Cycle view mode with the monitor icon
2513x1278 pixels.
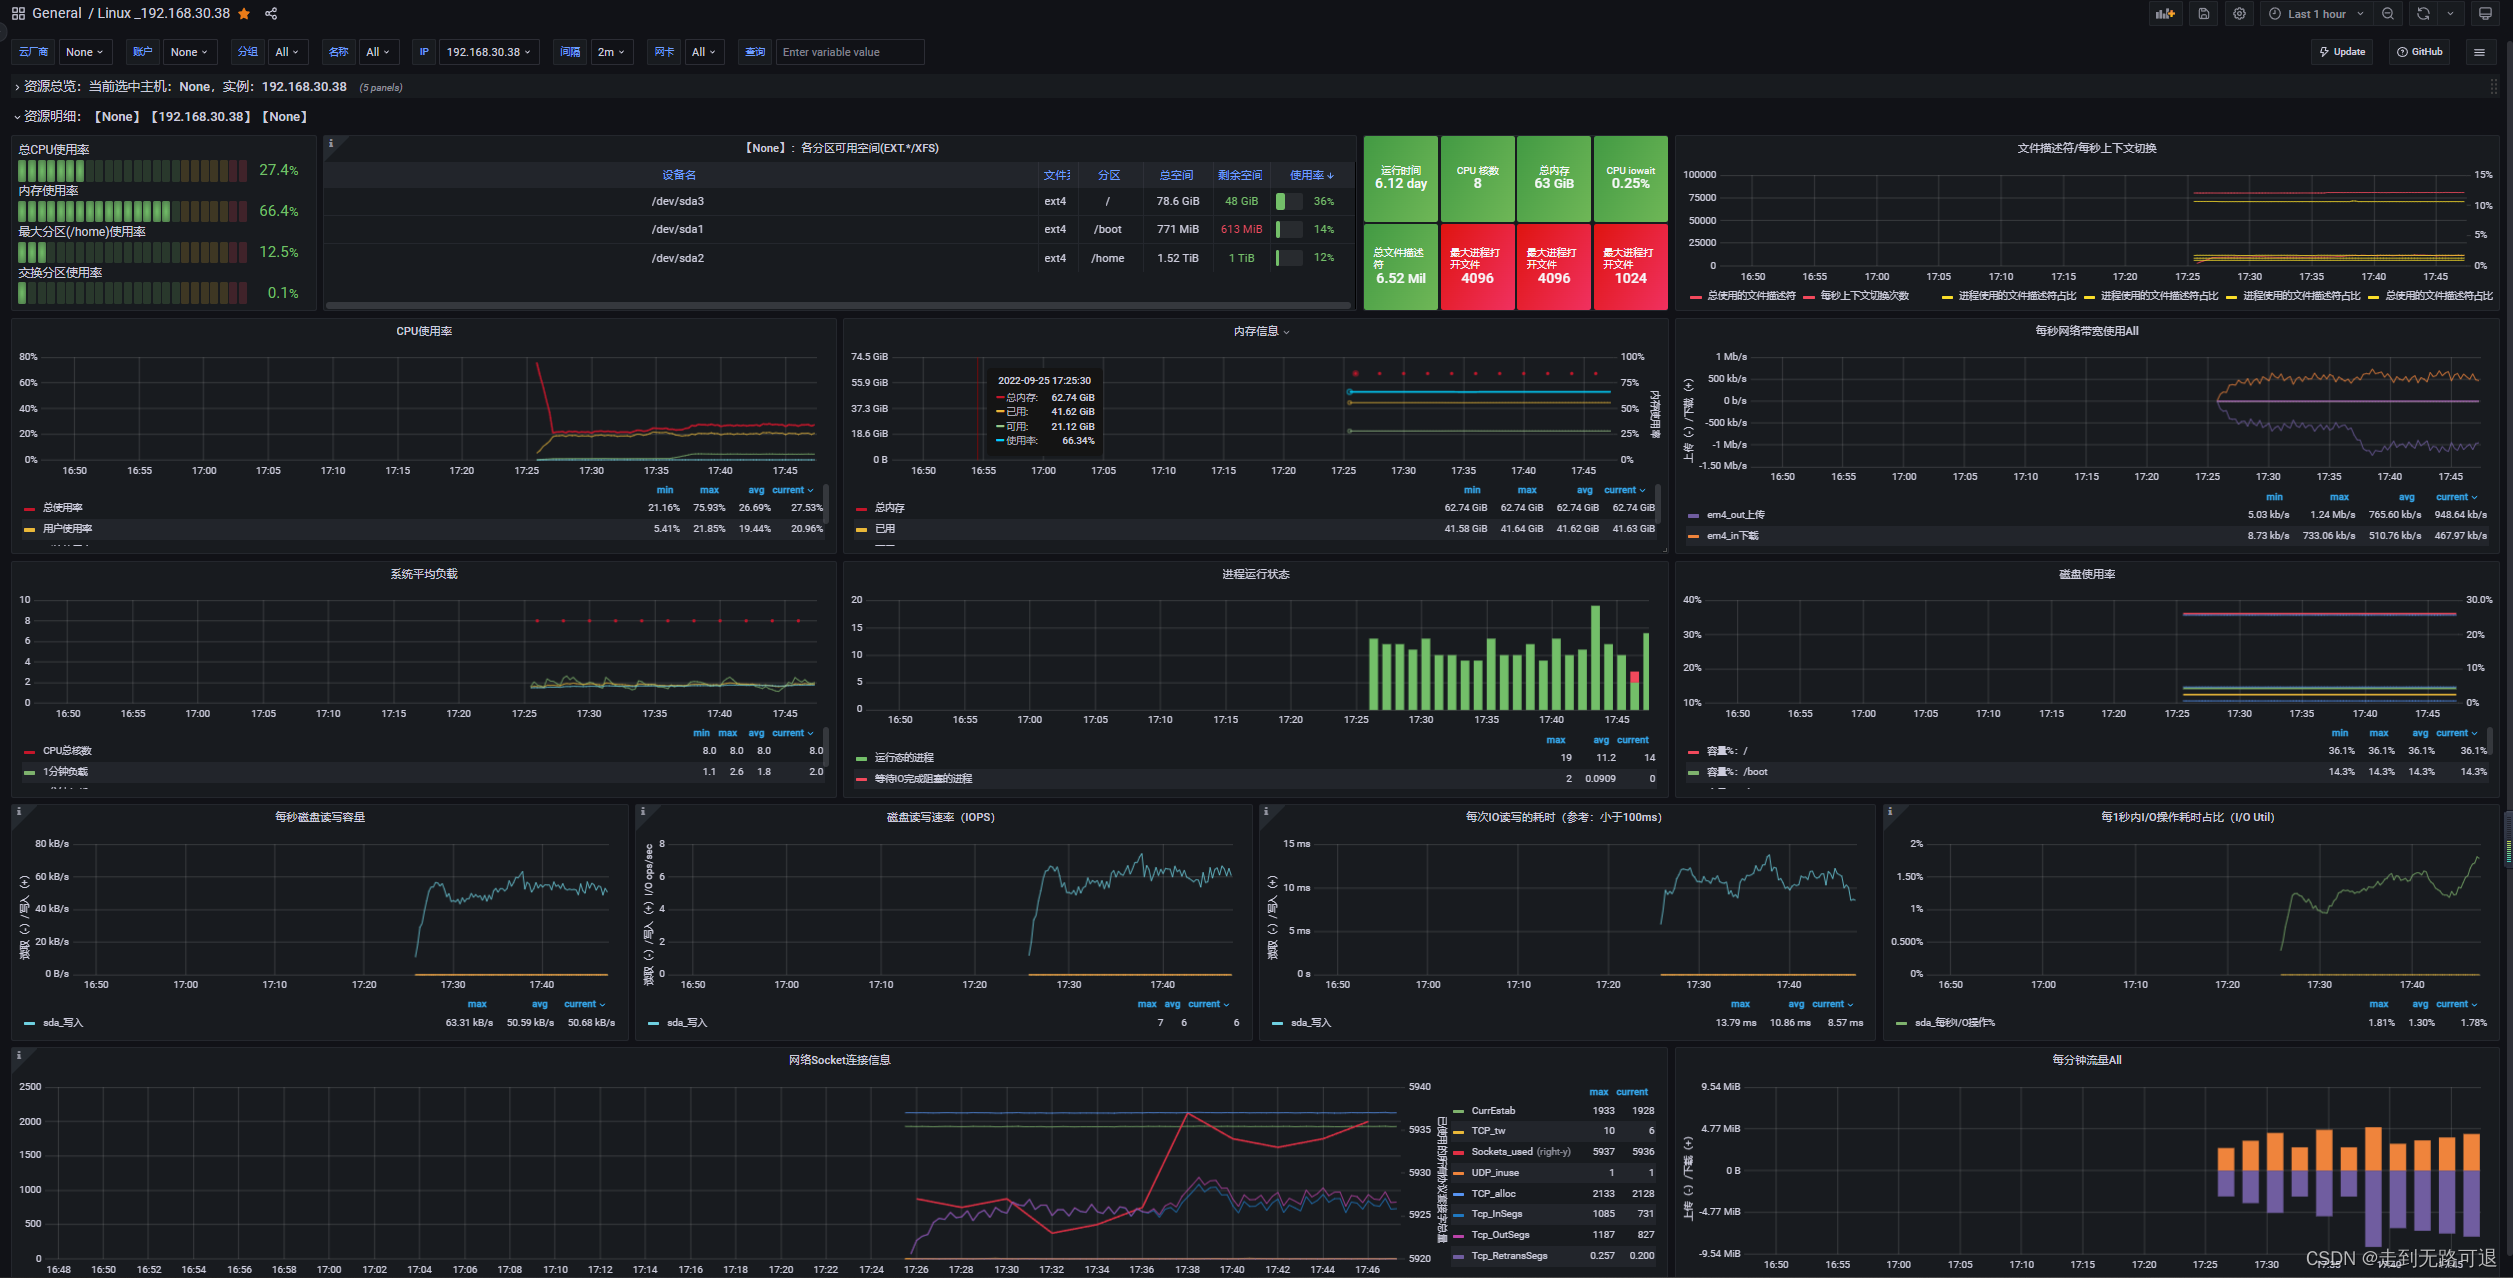[2485, 14]
